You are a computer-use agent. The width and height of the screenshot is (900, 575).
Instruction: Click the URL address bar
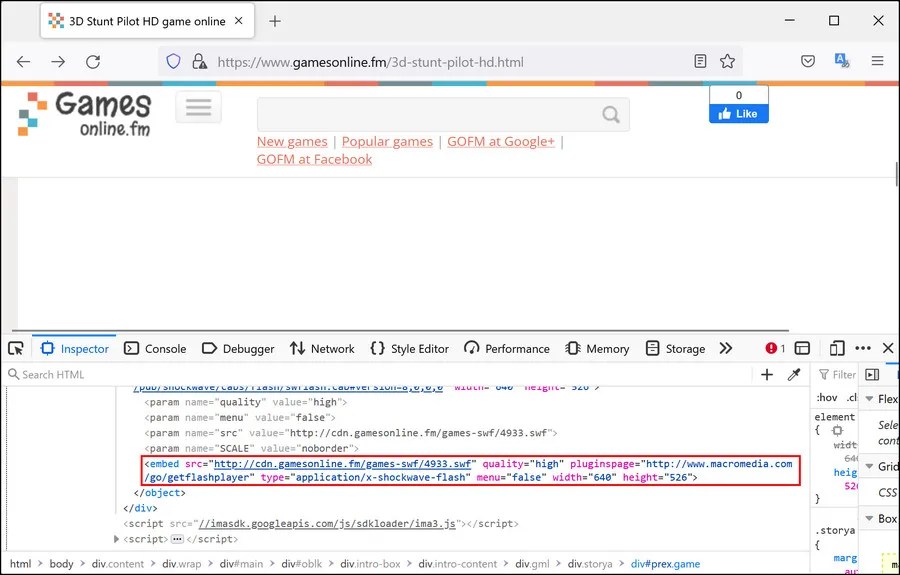click(451, 61)
